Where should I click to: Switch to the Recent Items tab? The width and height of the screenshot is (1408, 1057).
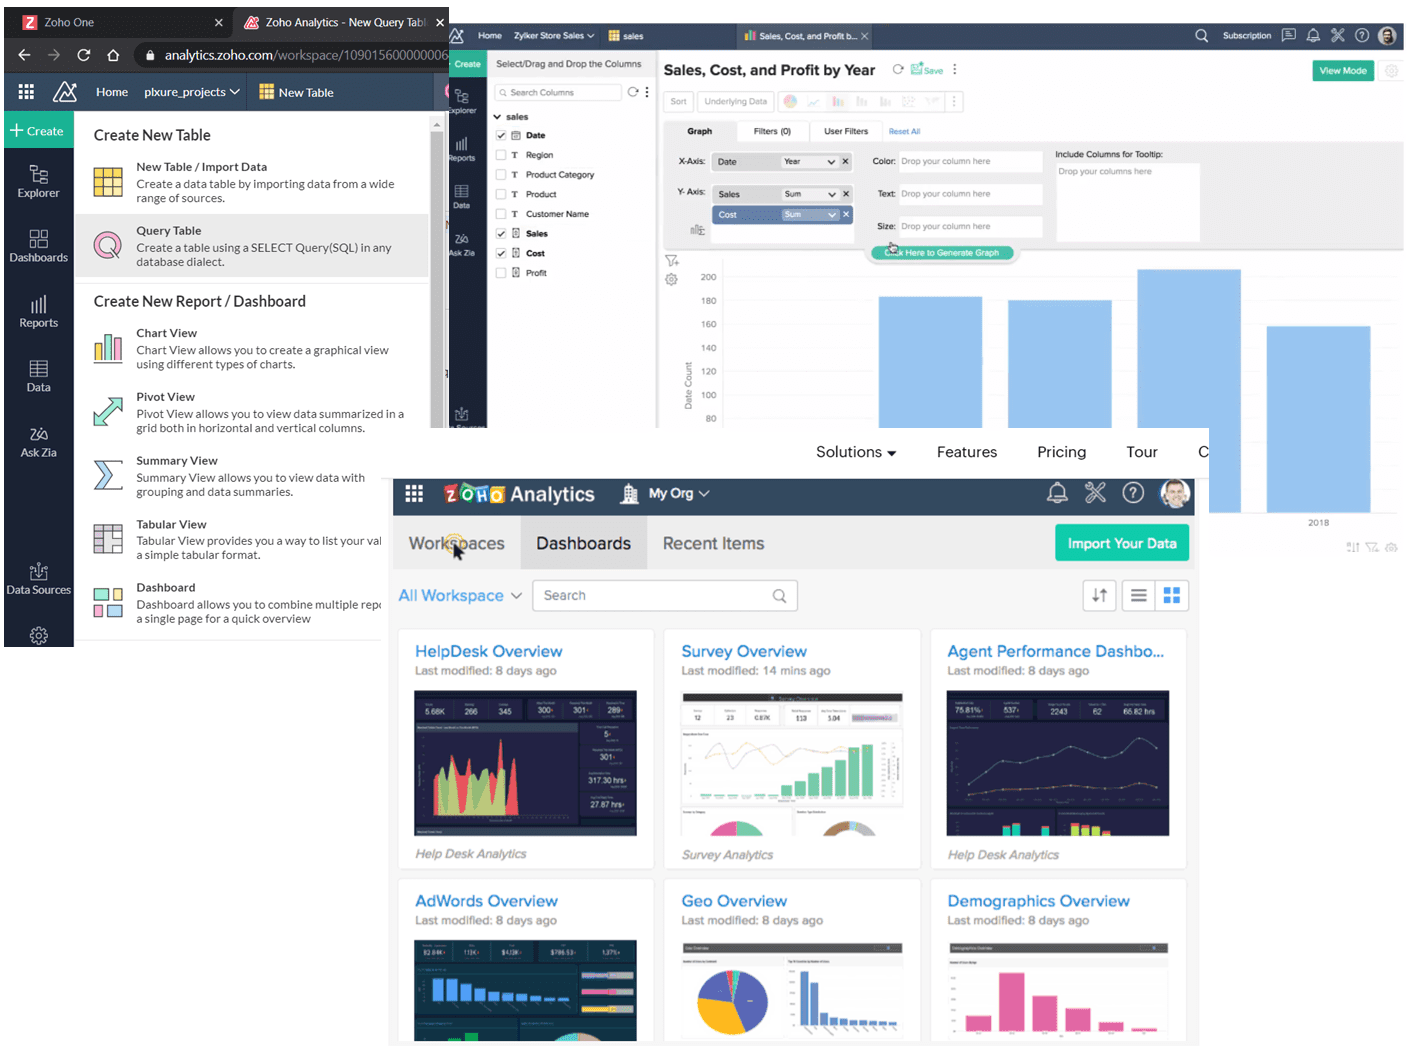713,544
